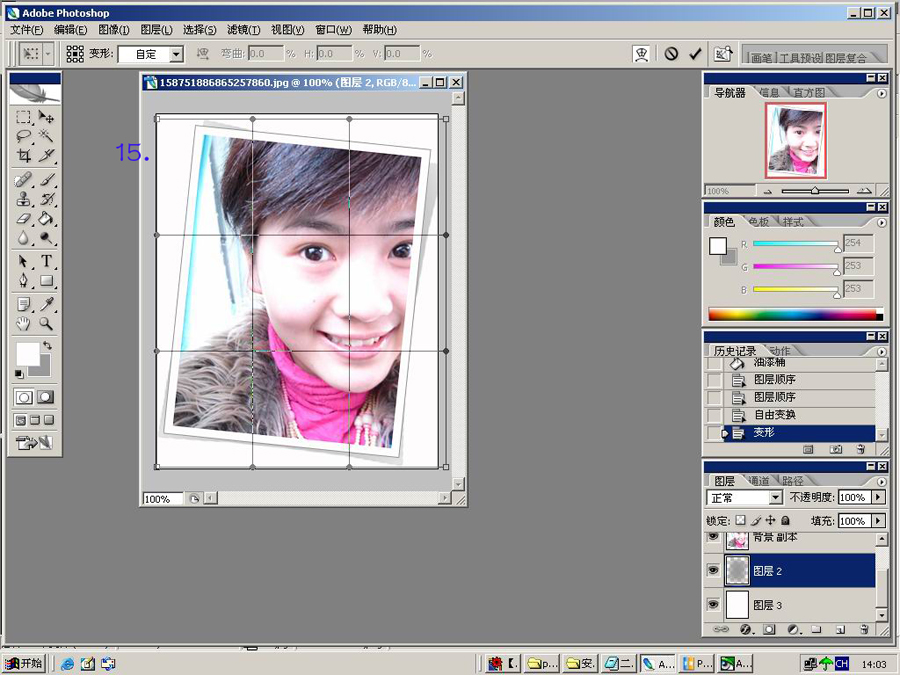Select the Type tool
The width and height of the screenshot is (900, 675).
(x=47, y=262)
